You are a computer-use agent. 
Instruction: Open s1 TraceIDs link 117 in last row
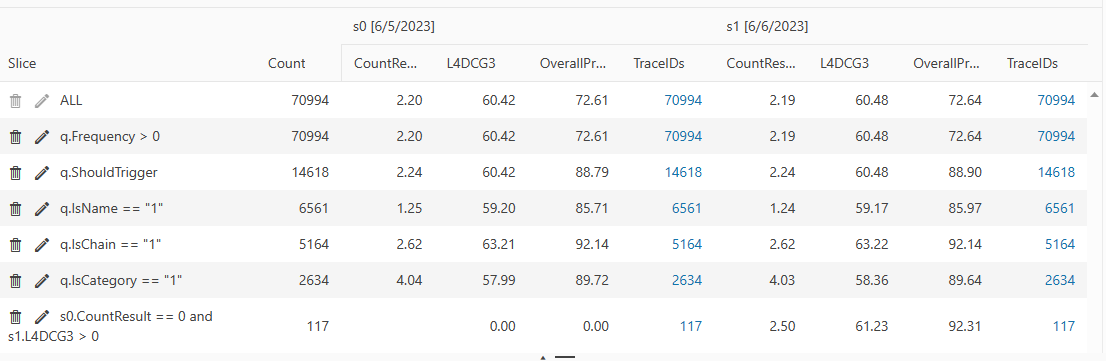(x=1064, y=326)
